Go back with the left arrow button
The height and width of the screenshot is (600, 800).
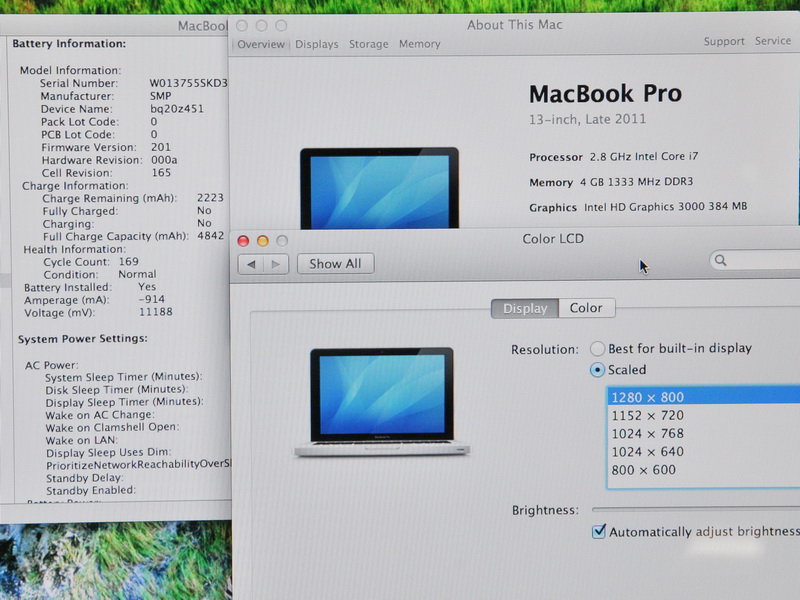[x=251, y=264]
